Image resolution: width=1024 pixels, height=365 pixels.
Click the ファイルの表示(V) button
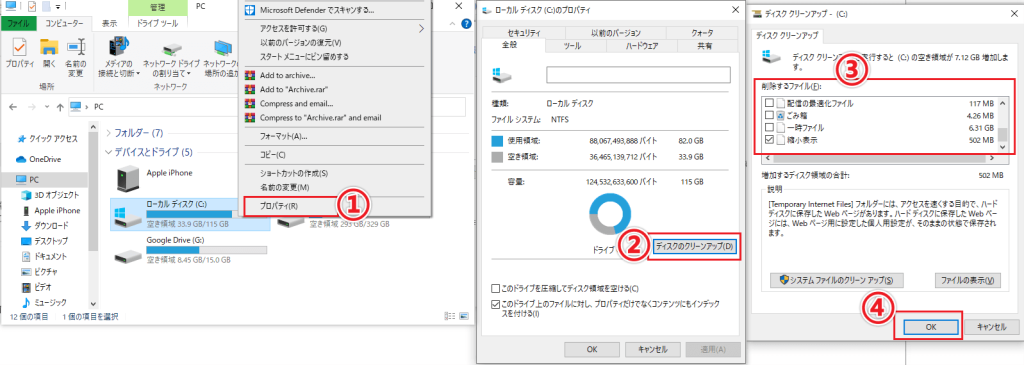coord(967,280)
